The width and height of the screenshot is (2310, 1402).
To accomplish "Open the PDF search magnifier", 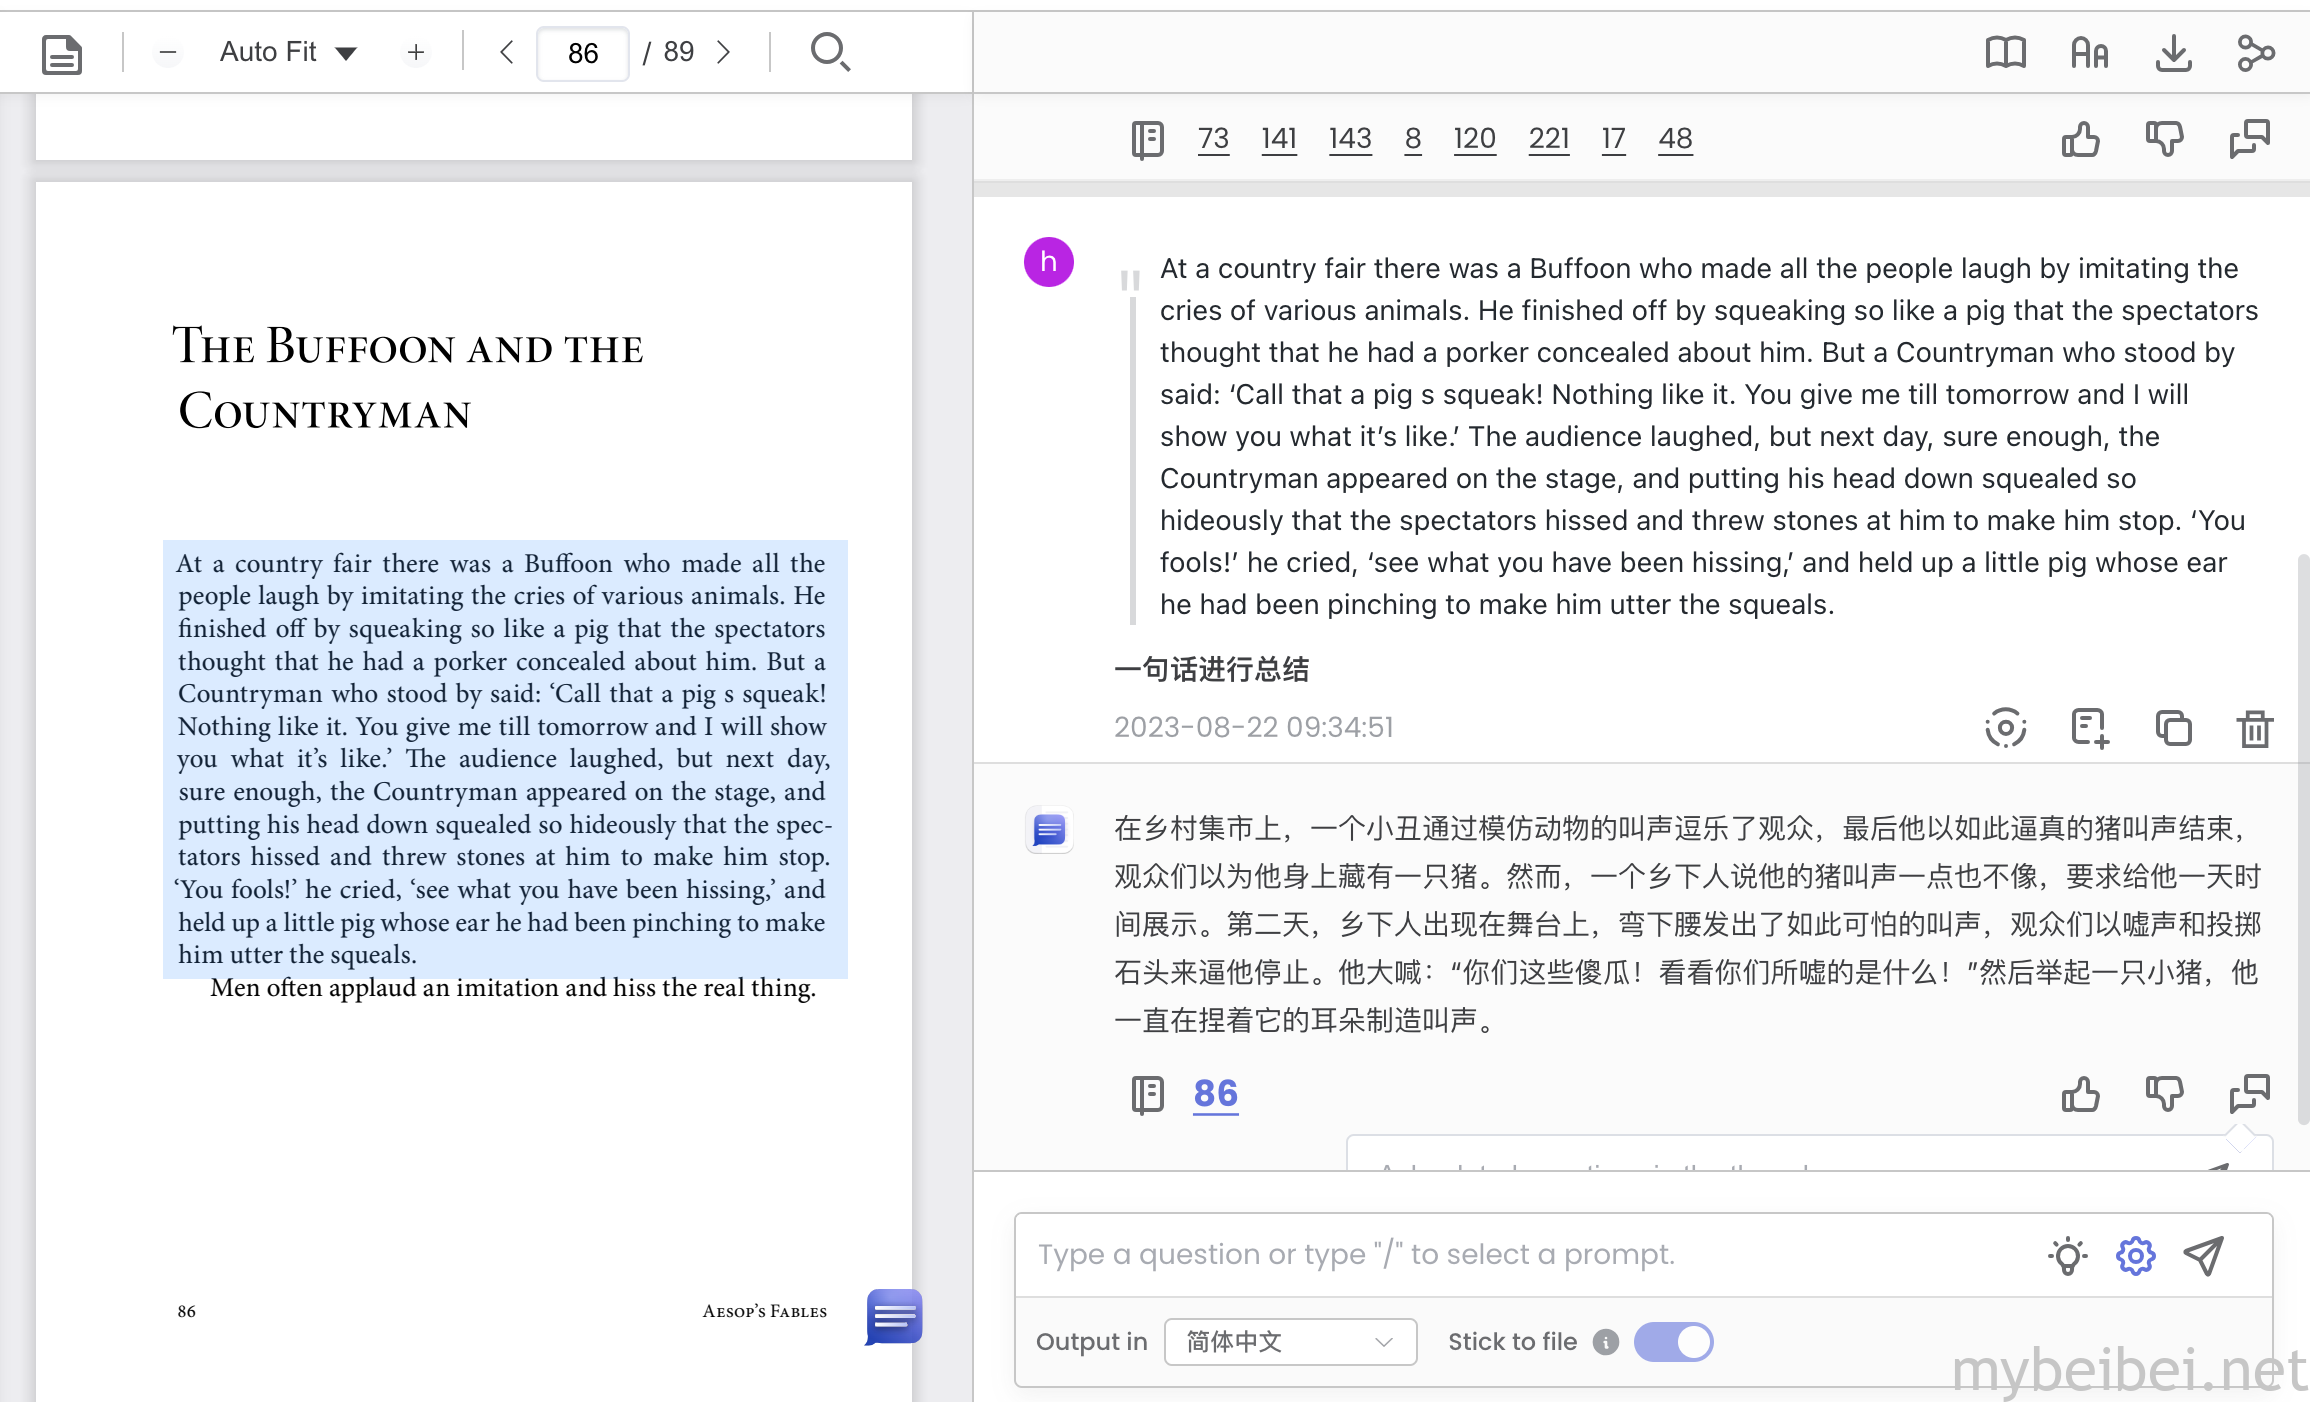I will pyautogui.click(x=830, y=52).
